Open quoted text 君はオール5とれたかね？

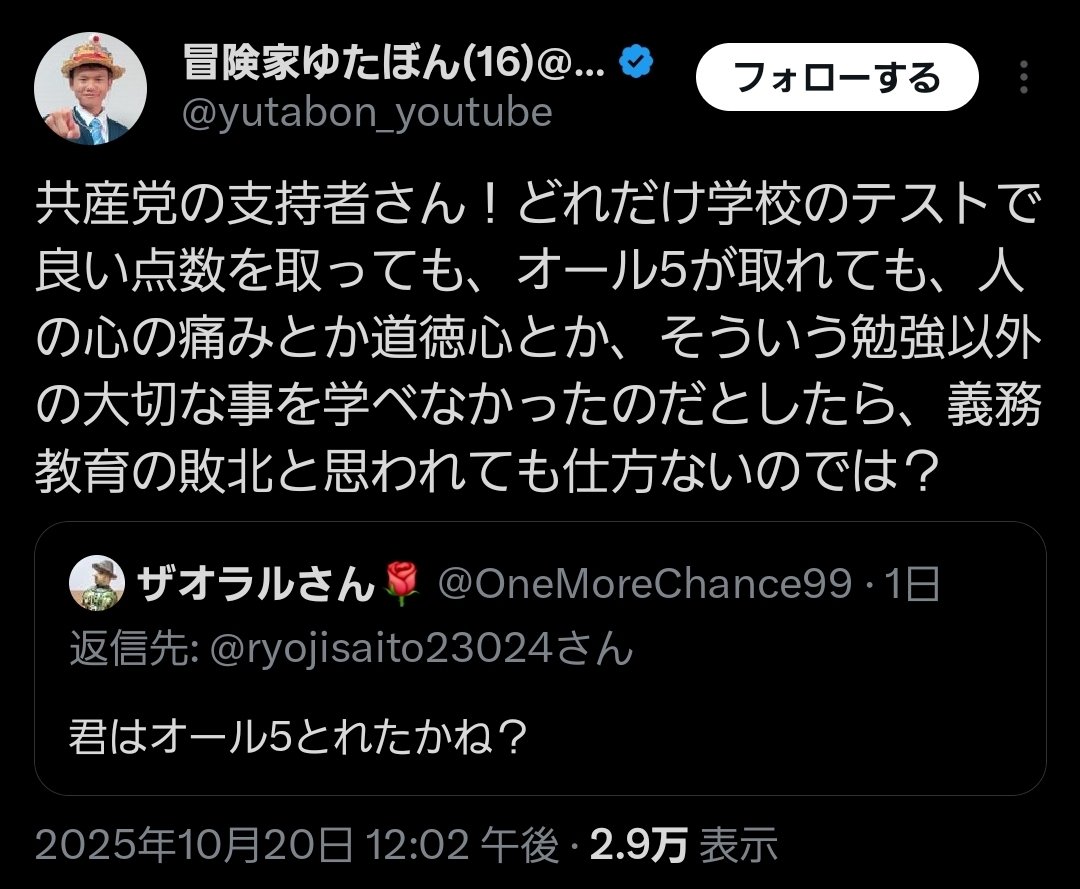pos(299,738)
